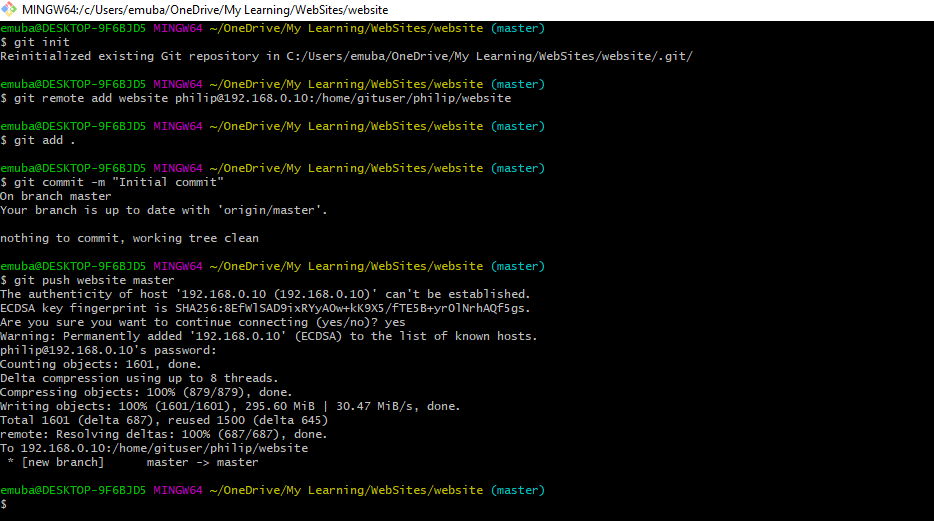
Task: Click the ECDSA key fingerprint line
Action: [265, 308]
